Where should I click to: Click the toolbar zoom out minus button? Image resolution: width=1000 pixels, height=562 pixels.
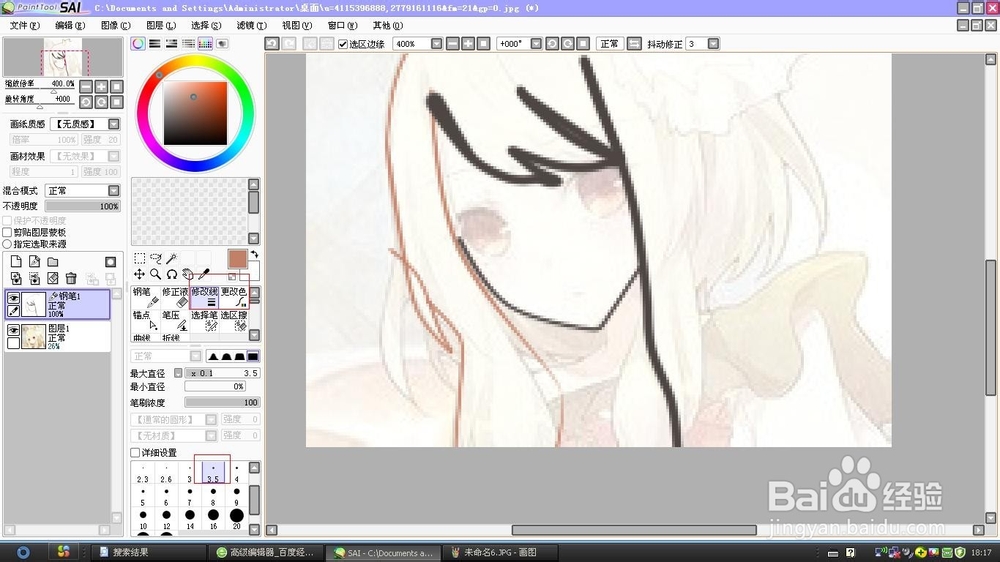pyautogui.click(x=453, y=43)
